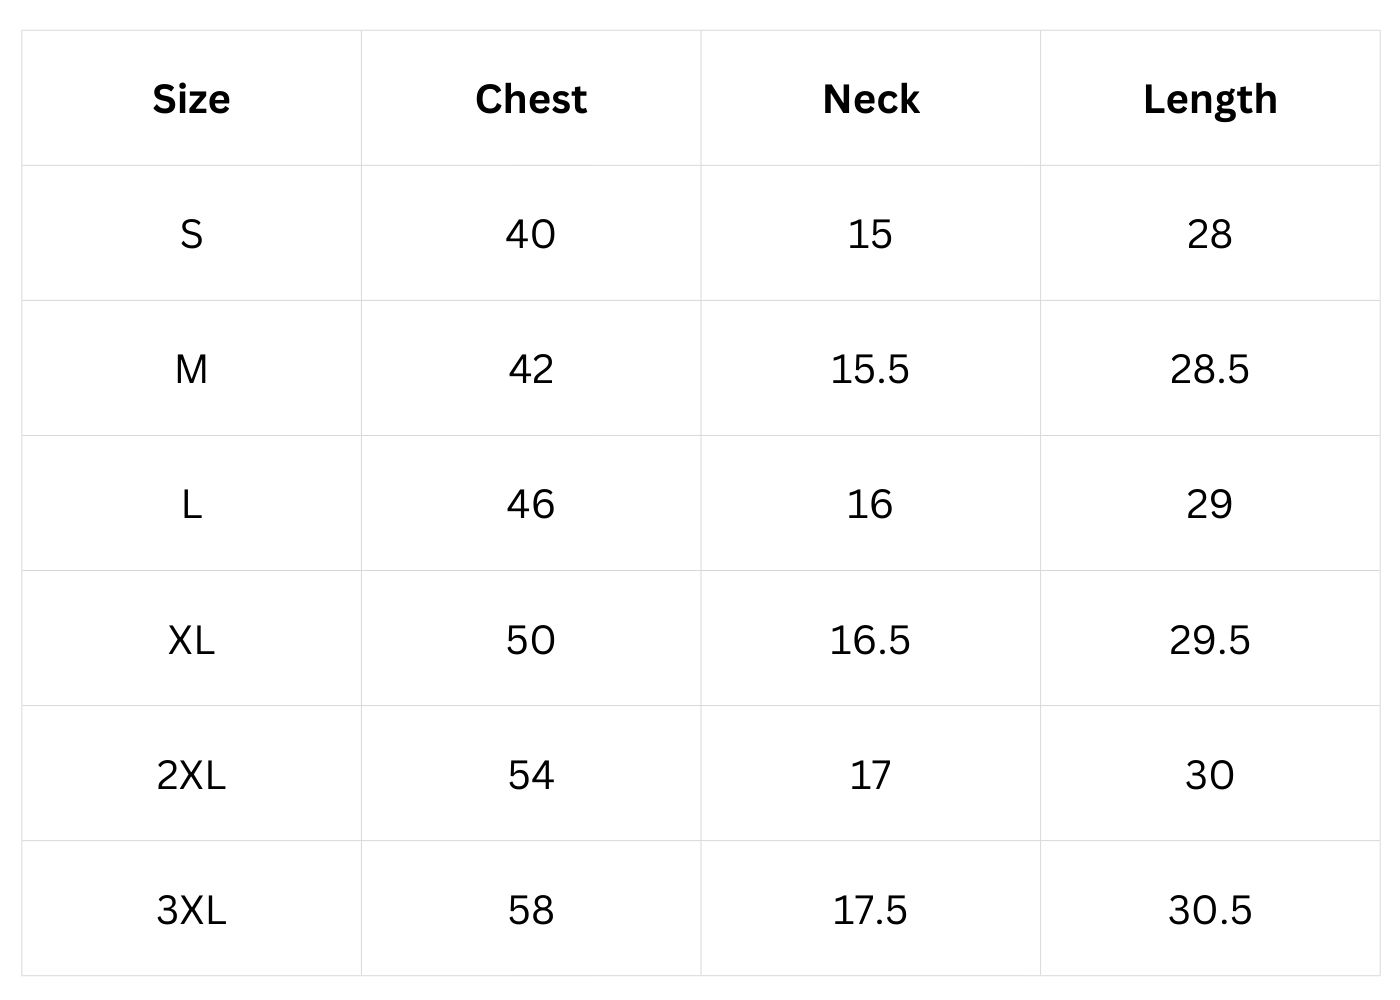Screen dimensions: 1400x1000
Task: Click the Size column header
Action: (191, 99)
